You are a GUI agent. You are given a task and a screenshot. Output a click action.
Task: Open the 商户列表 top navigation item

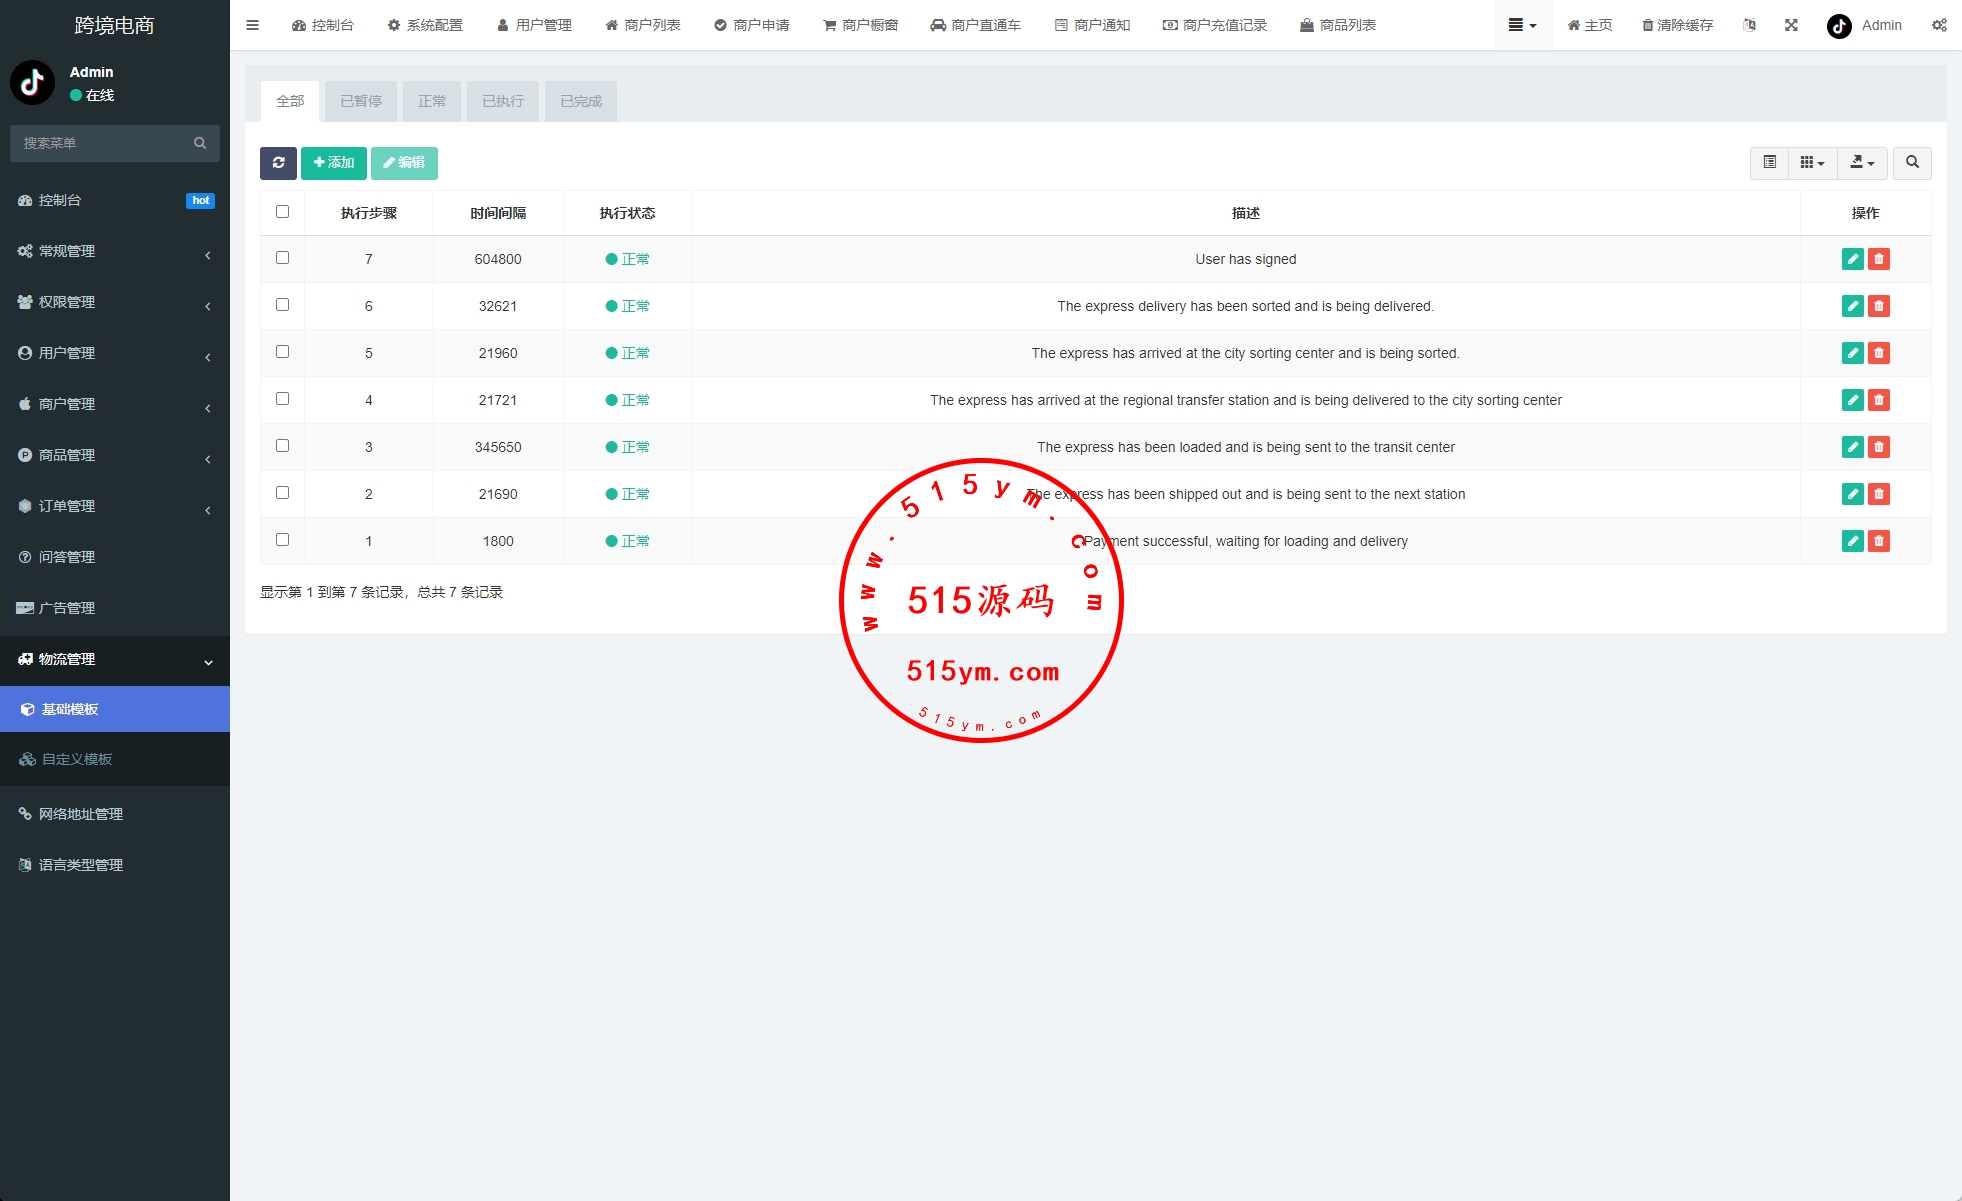643,25
